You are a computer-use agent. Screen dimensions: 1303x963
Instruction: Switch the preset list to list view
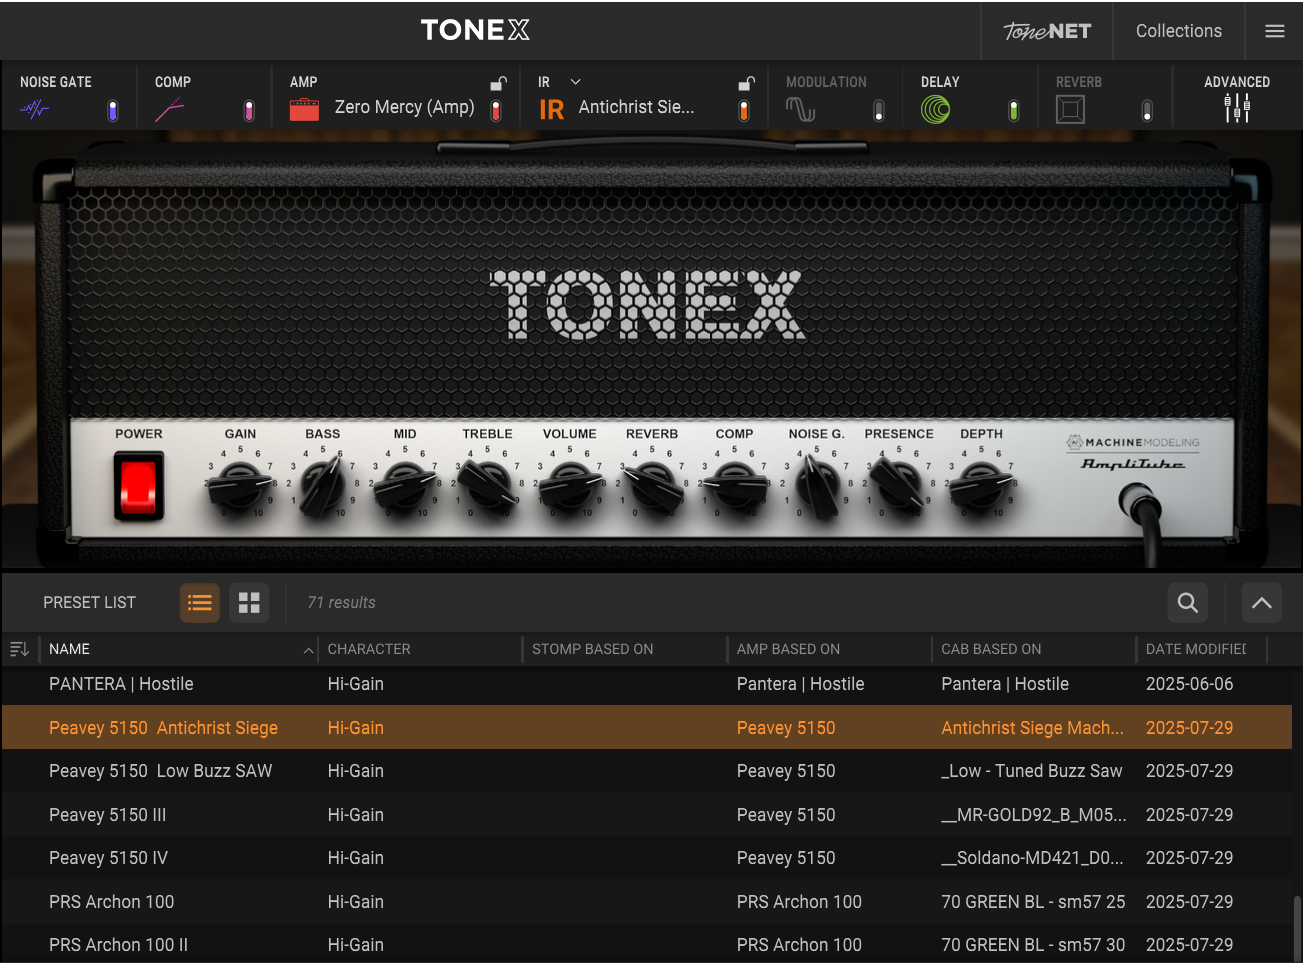[200, 603]
